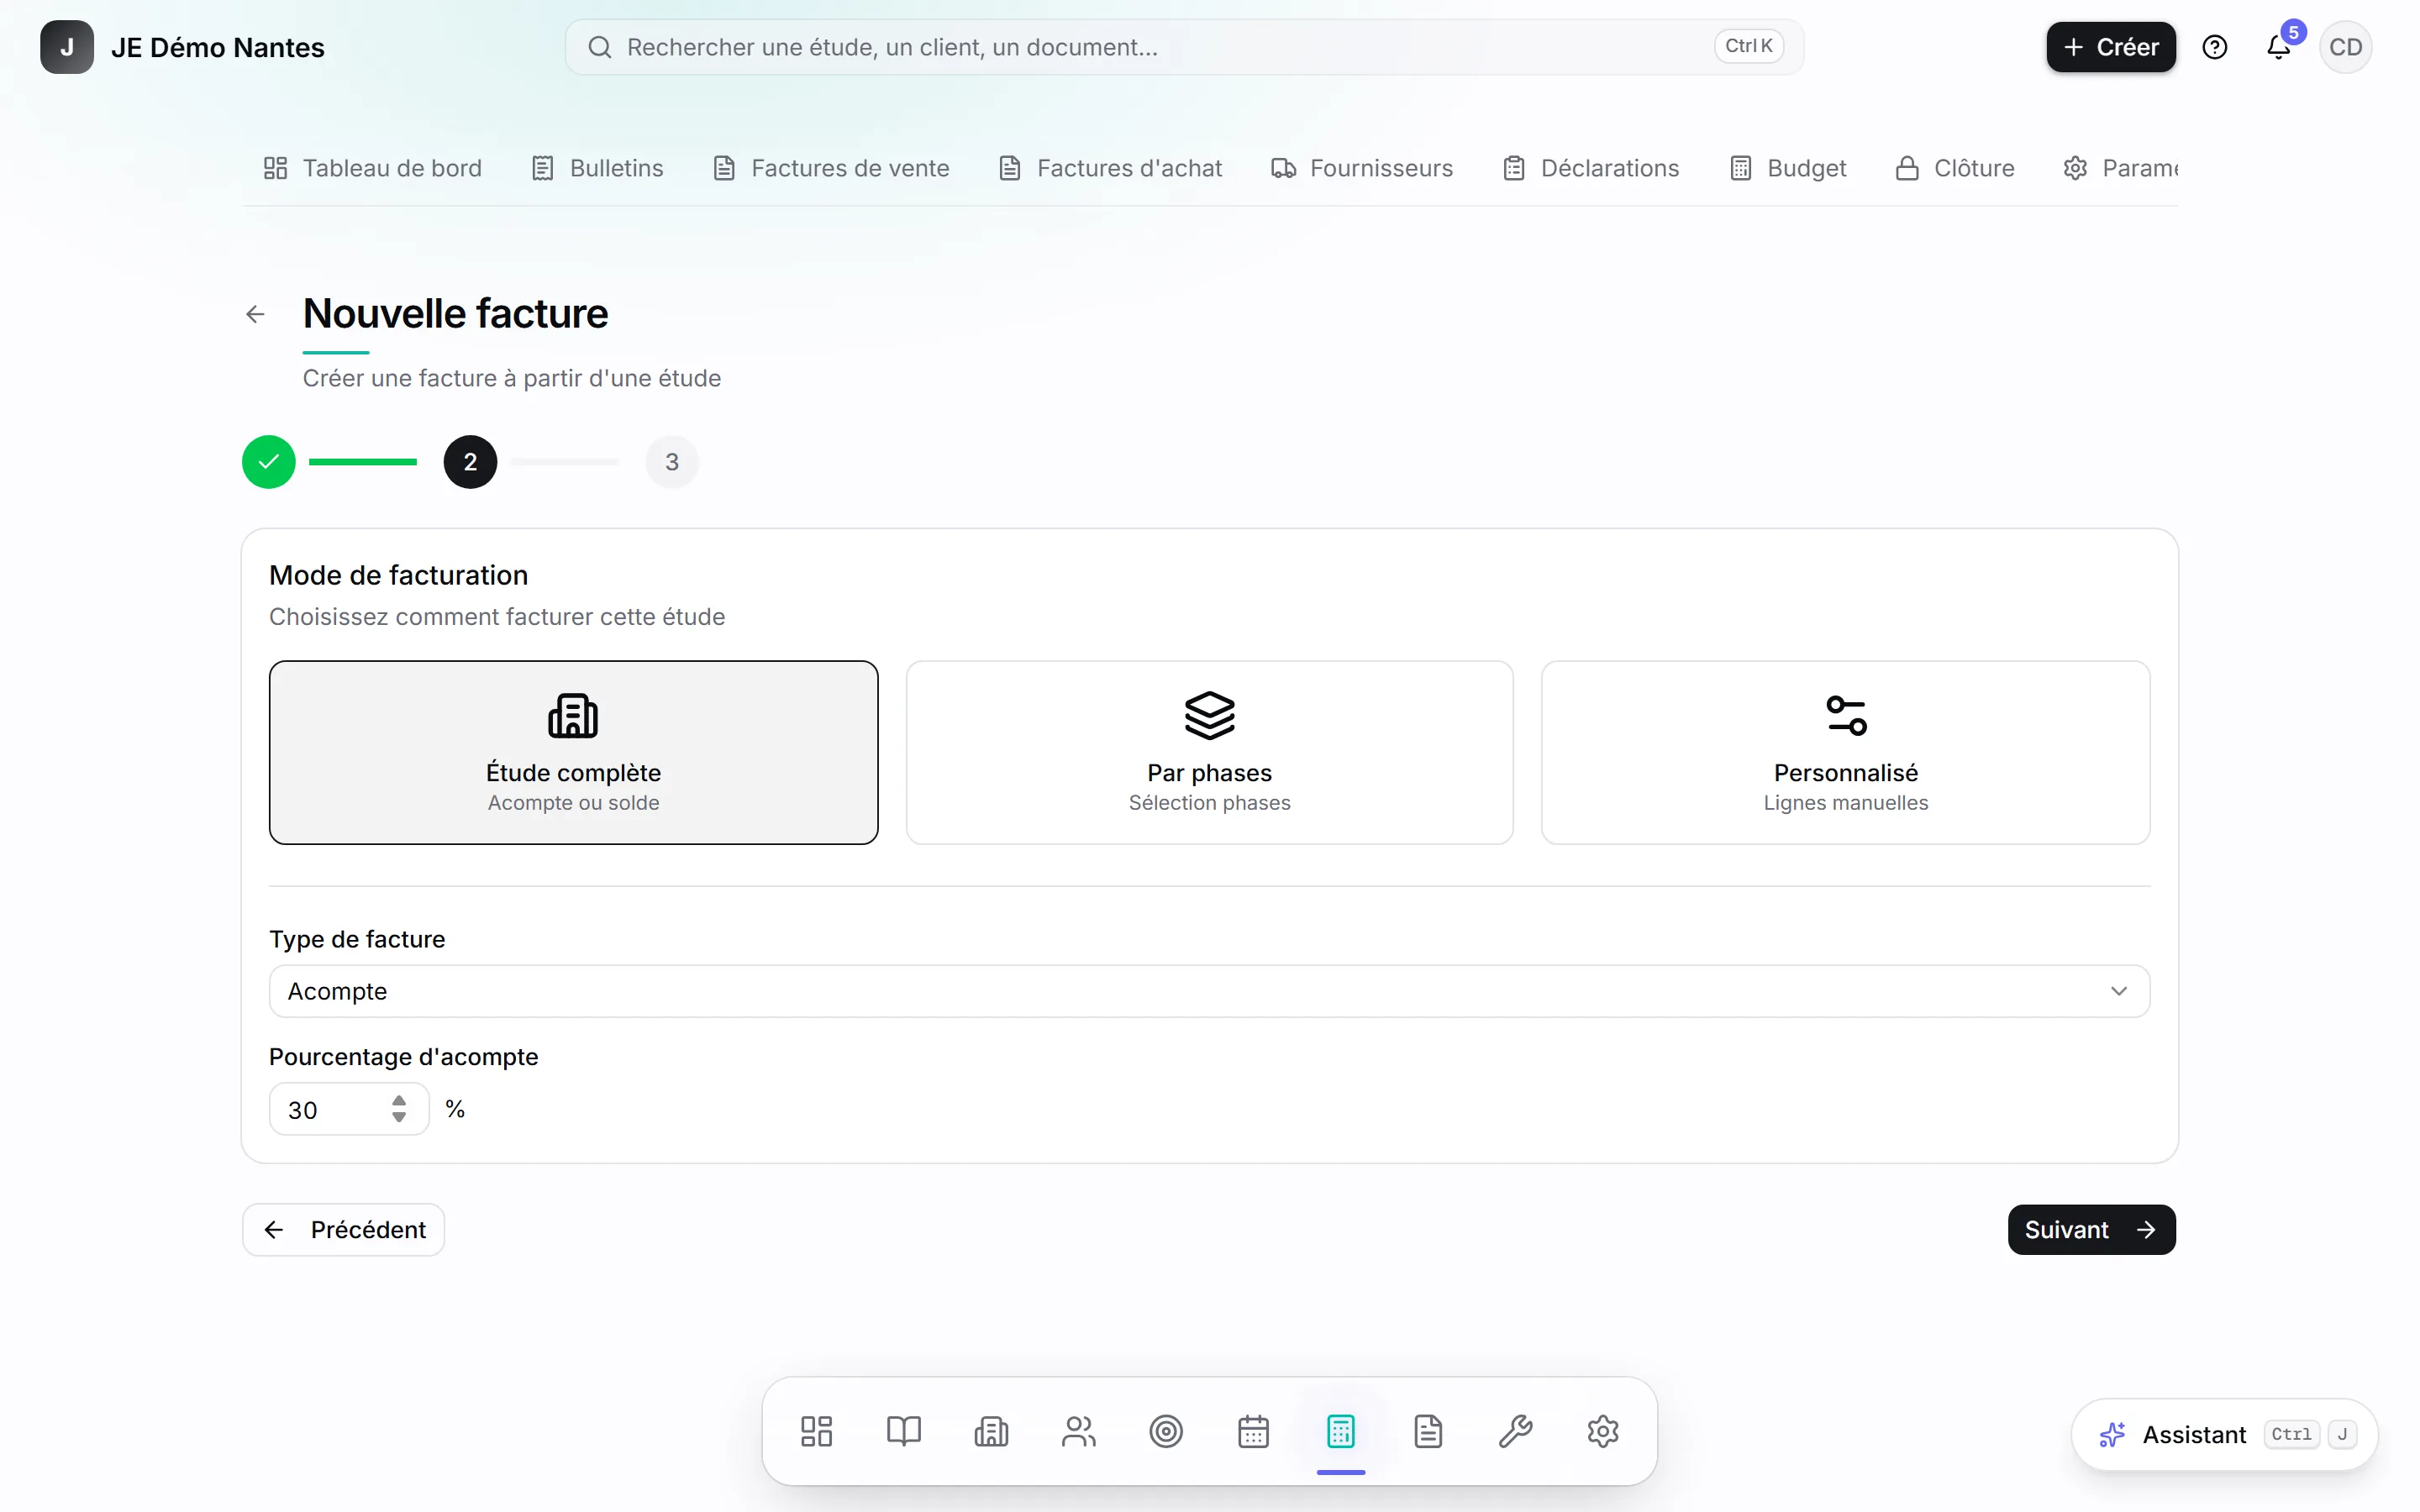This screenshot has width=2420, height=1512.
Task: Open the target icon in bottom dock
Action: pos(1166,1431)
